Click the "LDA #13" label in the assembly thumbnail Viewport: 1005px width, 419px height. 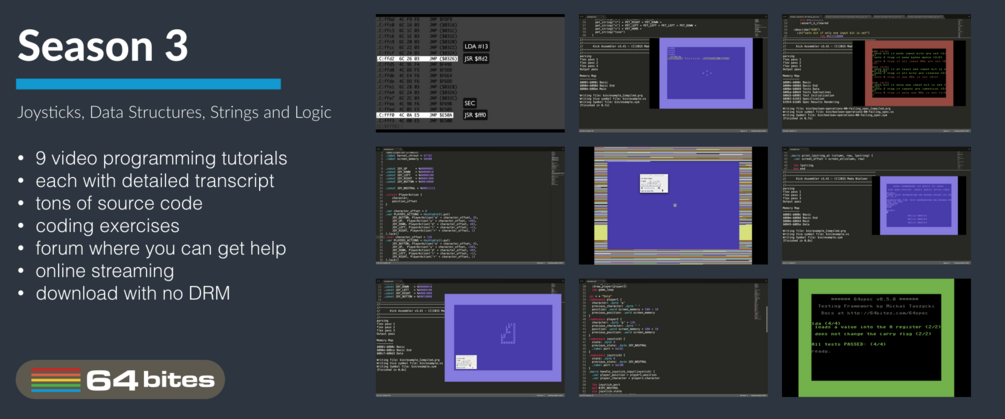476,46
